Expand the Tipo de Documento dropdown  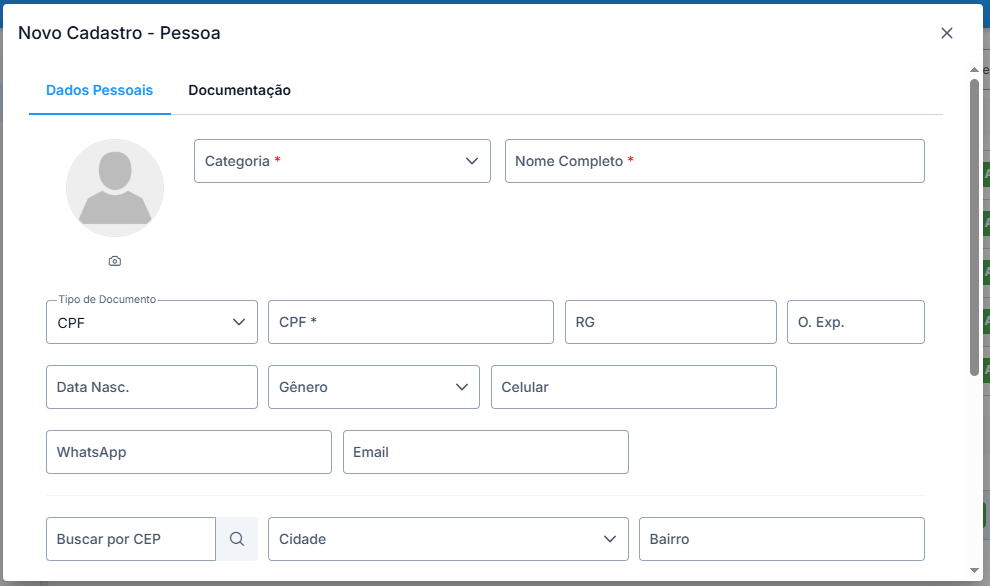[152, 322]
